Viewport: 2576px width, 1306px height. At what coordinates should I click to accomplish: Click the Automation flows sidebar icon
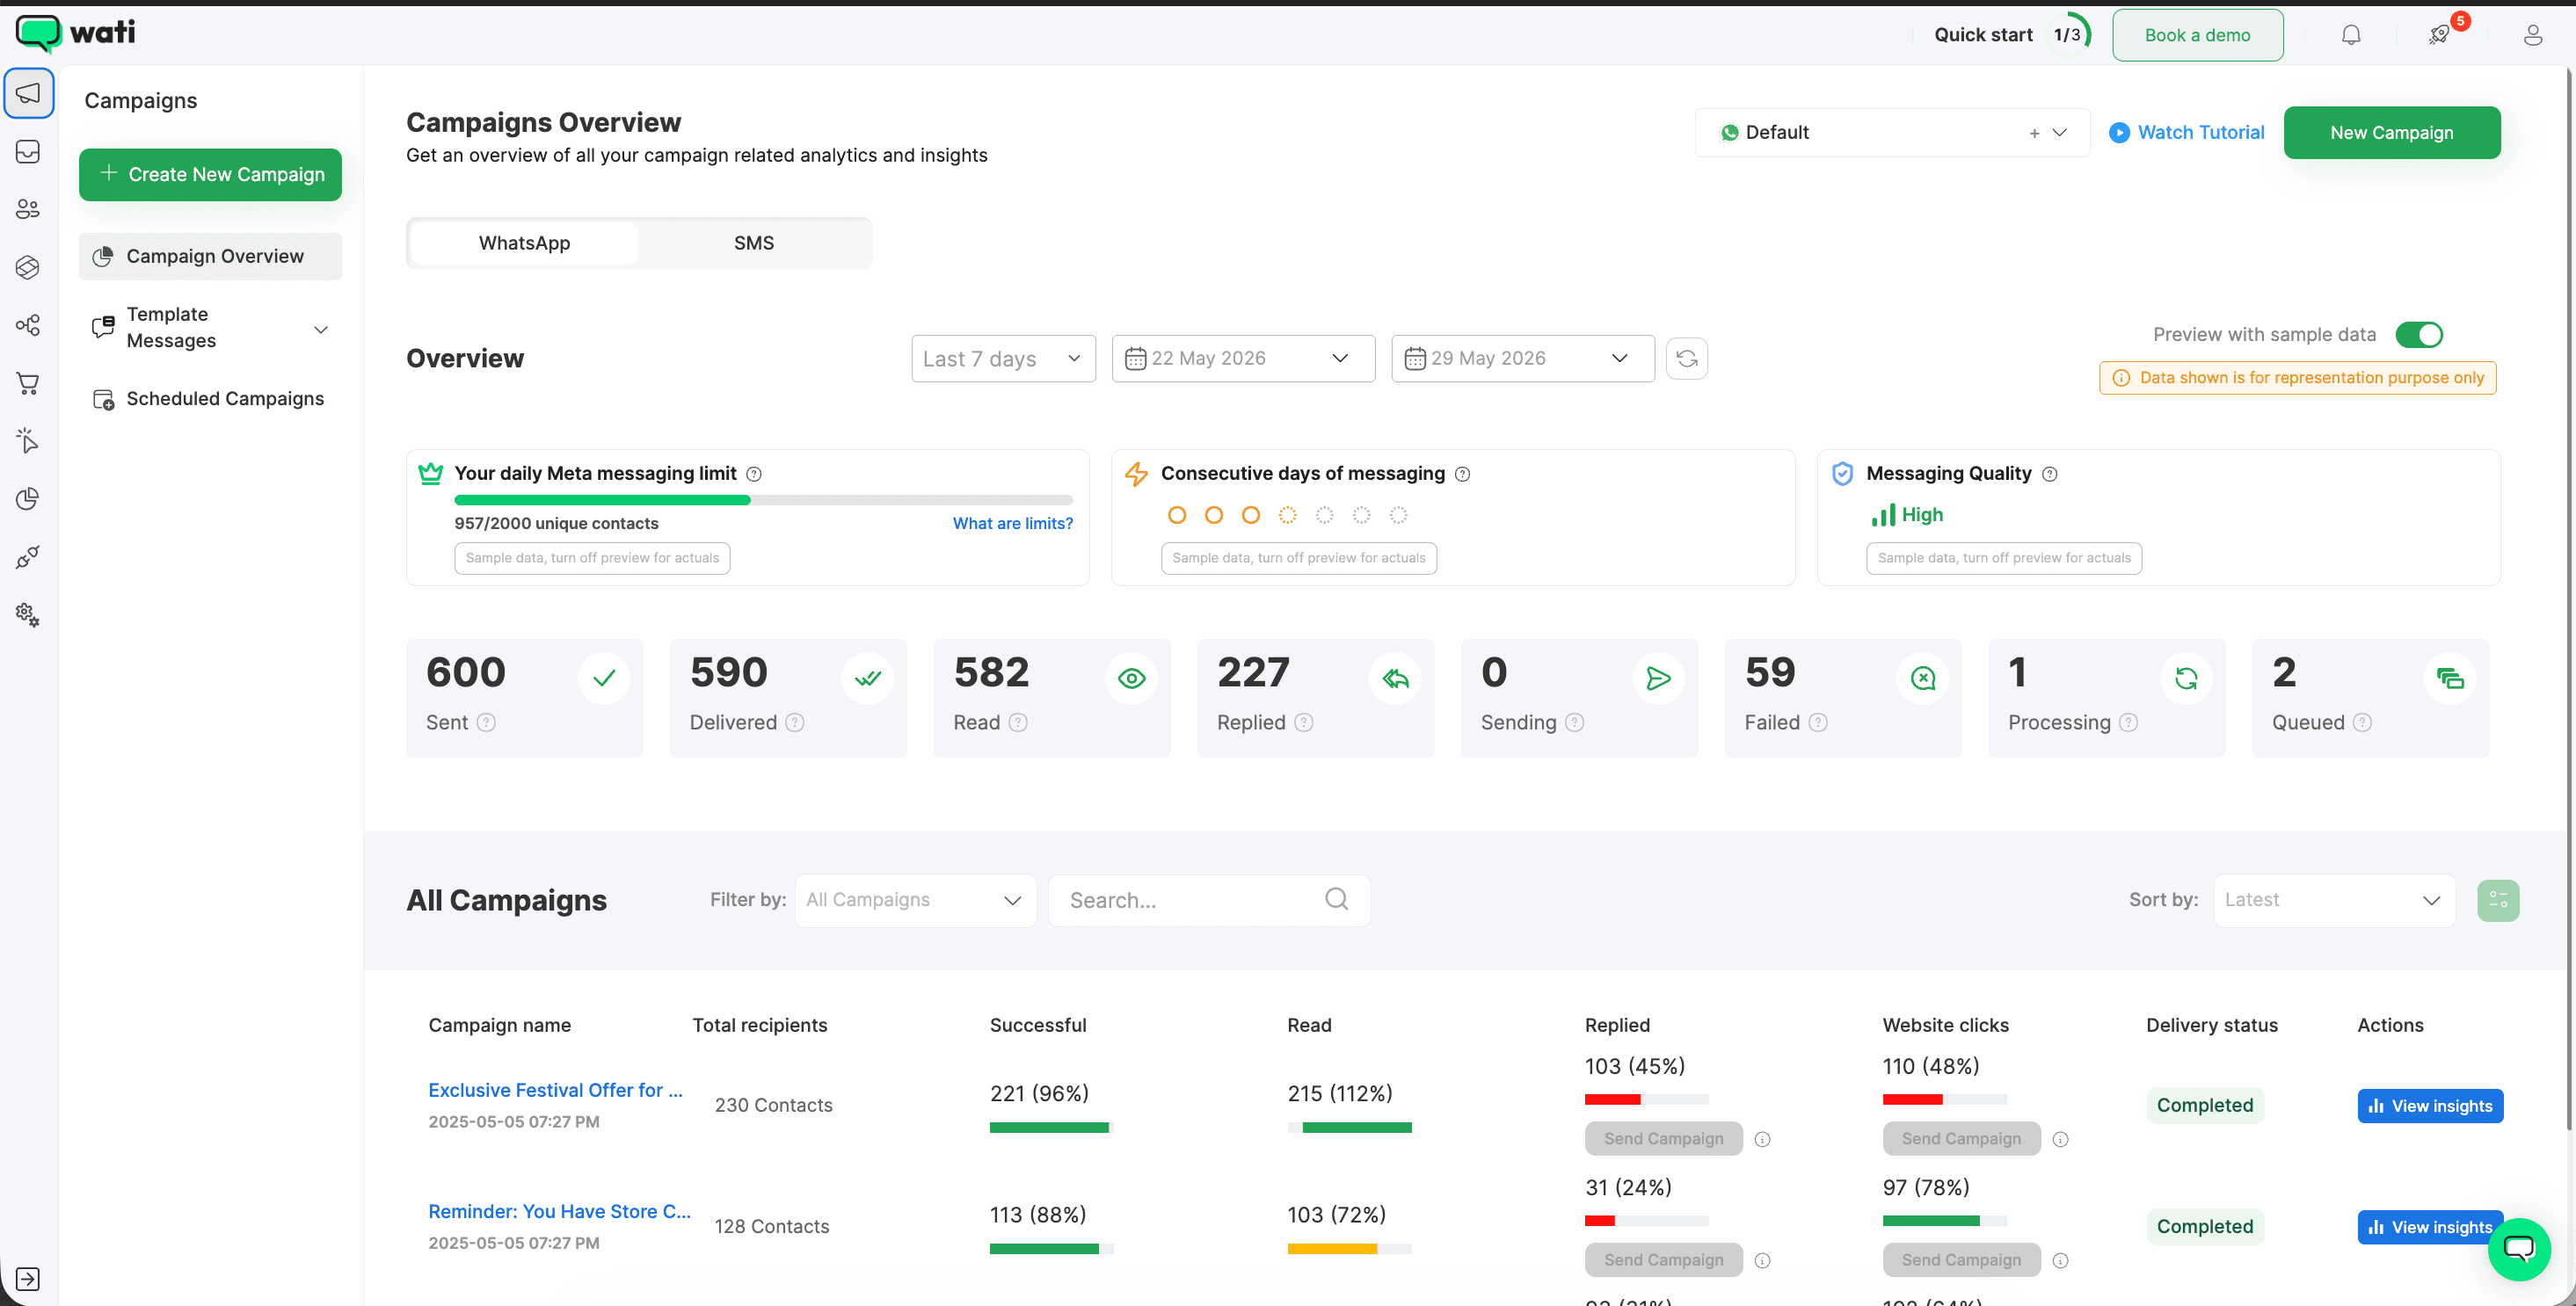pos(28,325)
